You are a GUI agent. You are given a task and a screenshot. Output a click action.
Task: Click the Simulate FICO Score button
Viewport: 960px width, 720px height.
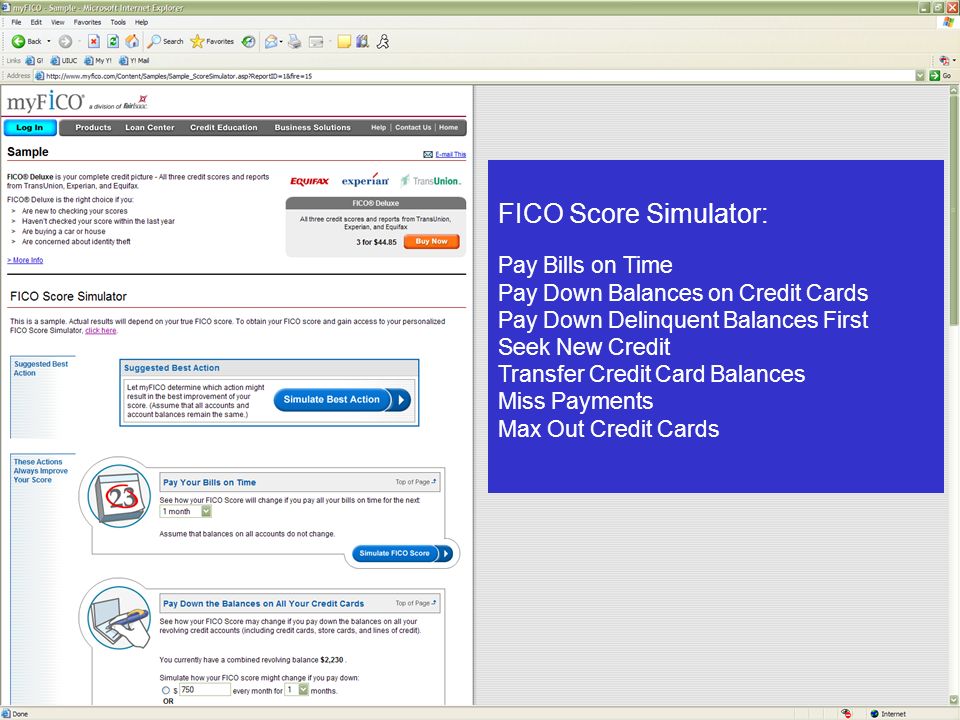402,553
